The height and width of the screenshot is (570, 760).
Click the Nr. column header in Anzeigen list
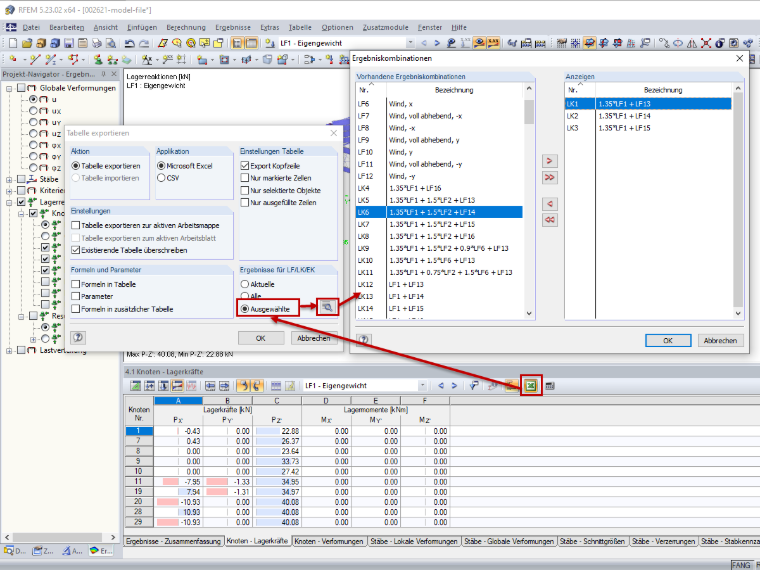pyautogui.click(x=580, y=90)
